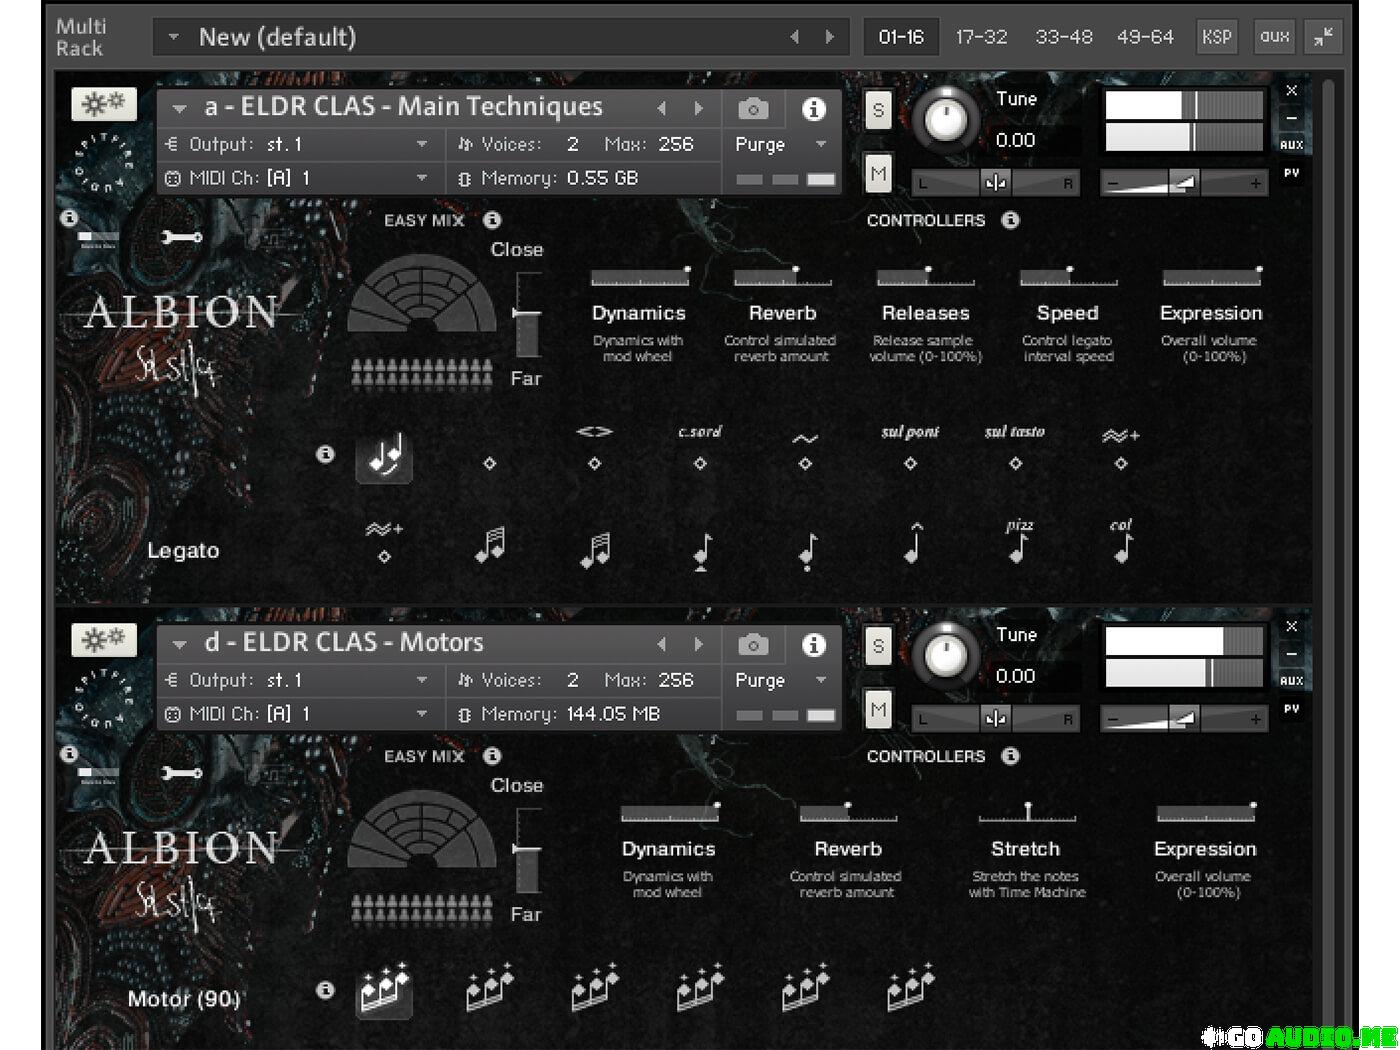Click articulation info icon beside Legato button
1400x1050 pixels.
(325, 454)
